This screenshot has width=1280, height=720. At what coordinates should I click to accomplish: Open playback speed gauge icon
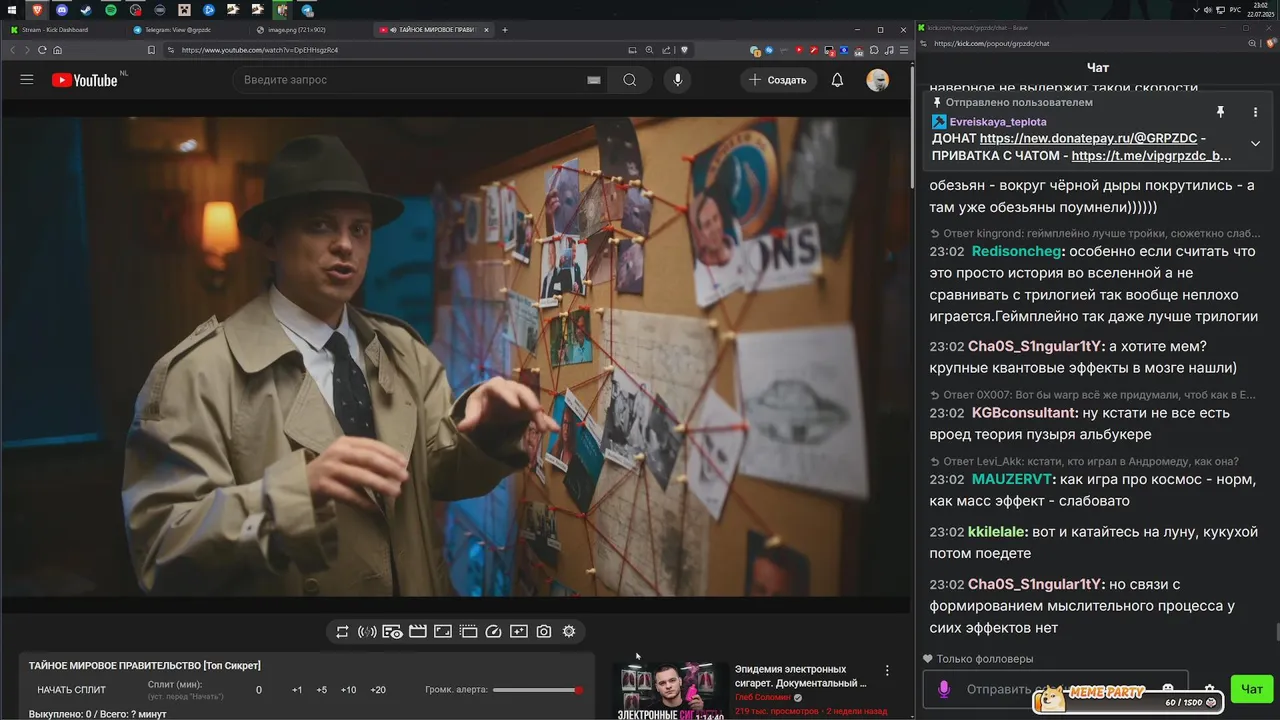(x=493, y=632)
